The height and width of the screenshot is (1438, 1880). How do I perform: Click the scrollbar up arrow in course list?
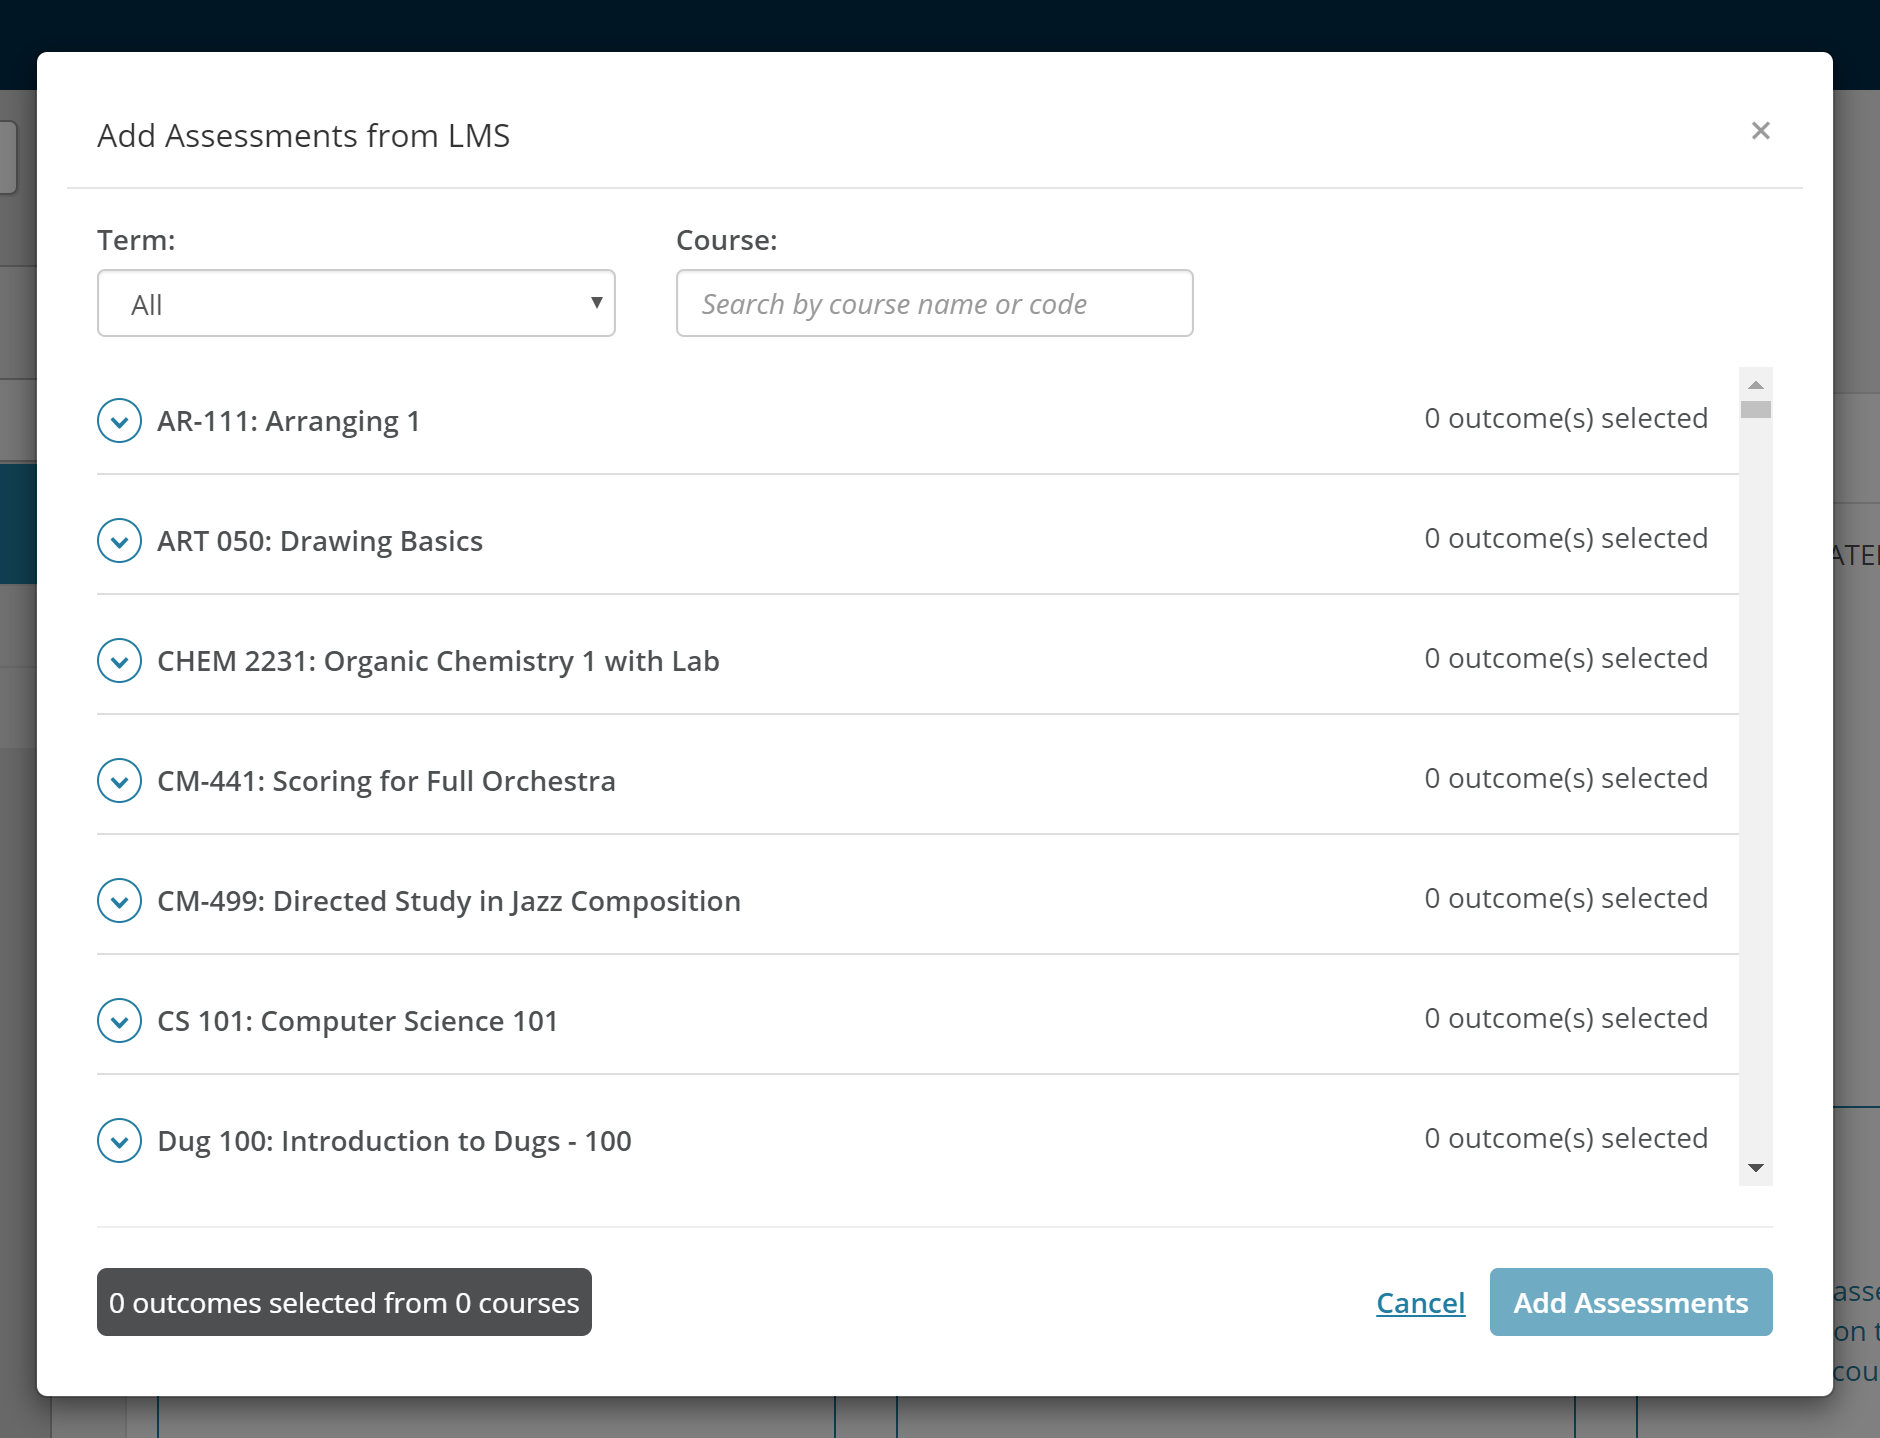pyautogui.click(x=1756, y=385)
